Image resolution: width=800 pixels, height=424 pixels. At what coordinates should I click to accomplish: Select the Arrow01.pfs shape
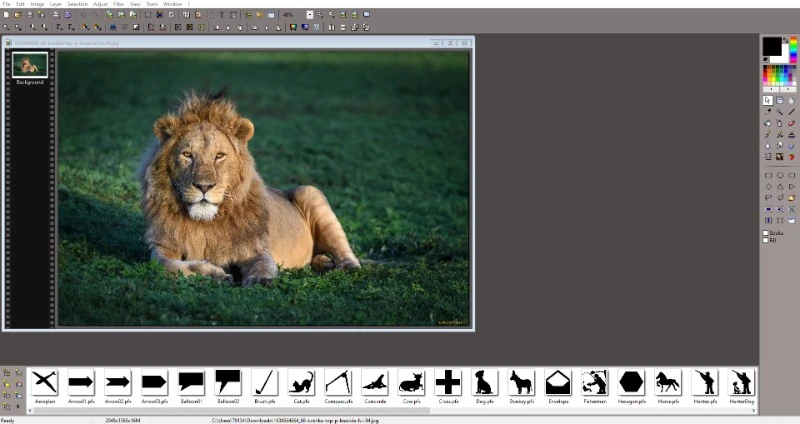point(81,382)
